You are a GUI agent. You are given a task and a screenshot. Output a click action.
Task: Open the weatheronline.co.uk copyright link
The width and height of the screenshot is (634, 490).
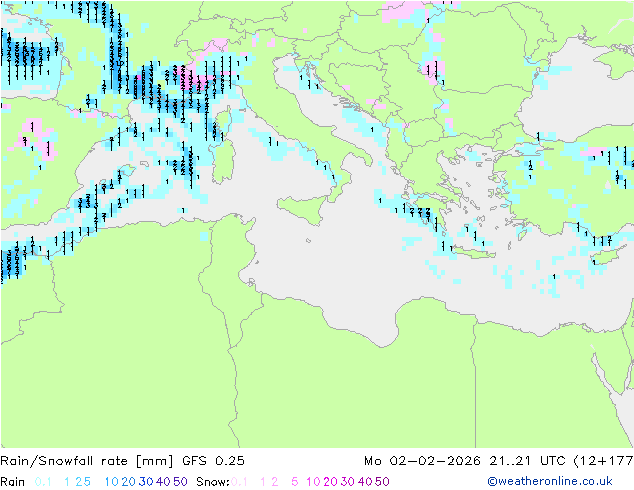550,481
